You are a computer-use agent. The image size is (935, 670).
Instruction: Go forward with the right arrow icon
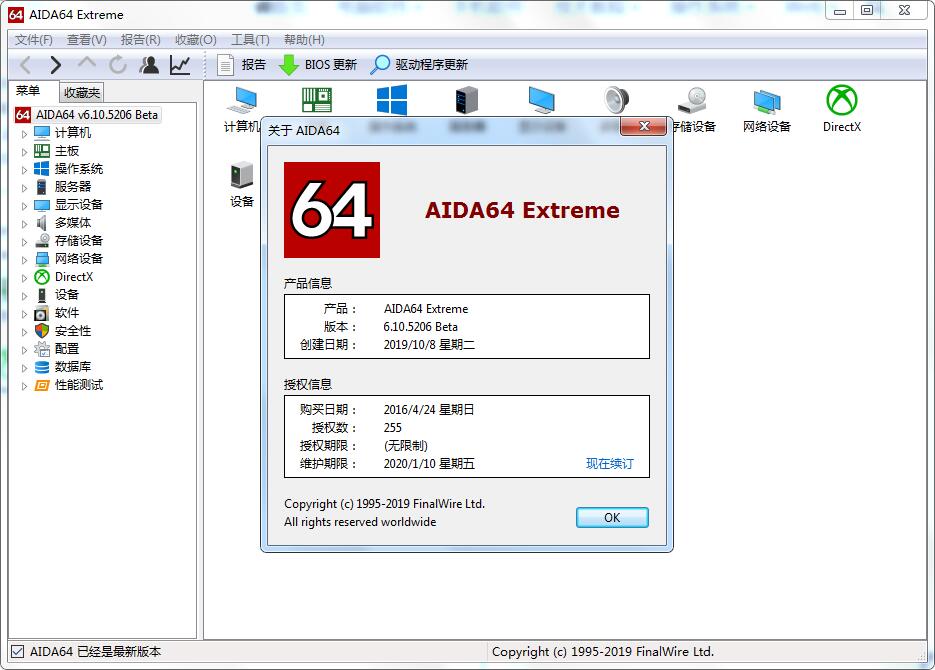[x=55, y=64]
